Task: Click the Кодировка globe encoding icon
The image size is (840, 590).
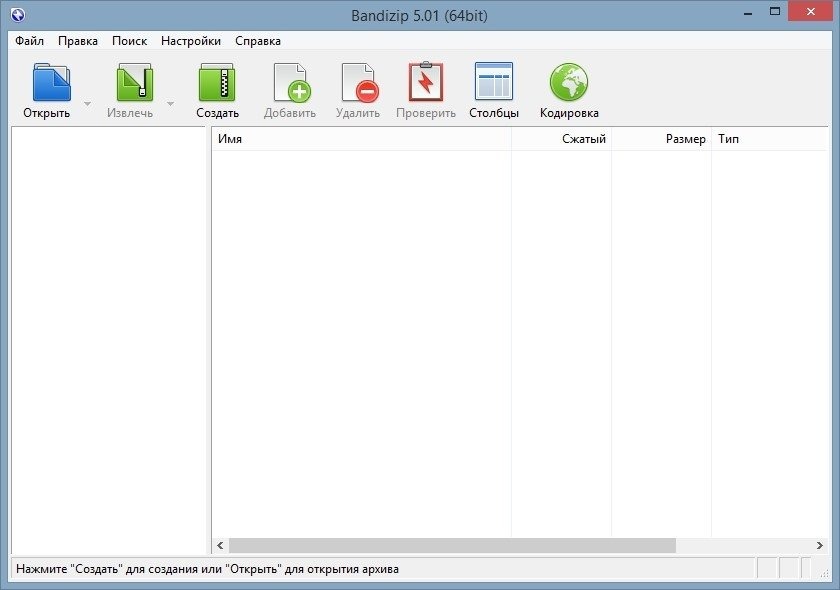Action: pyautogui.click(x=569, y=82)
